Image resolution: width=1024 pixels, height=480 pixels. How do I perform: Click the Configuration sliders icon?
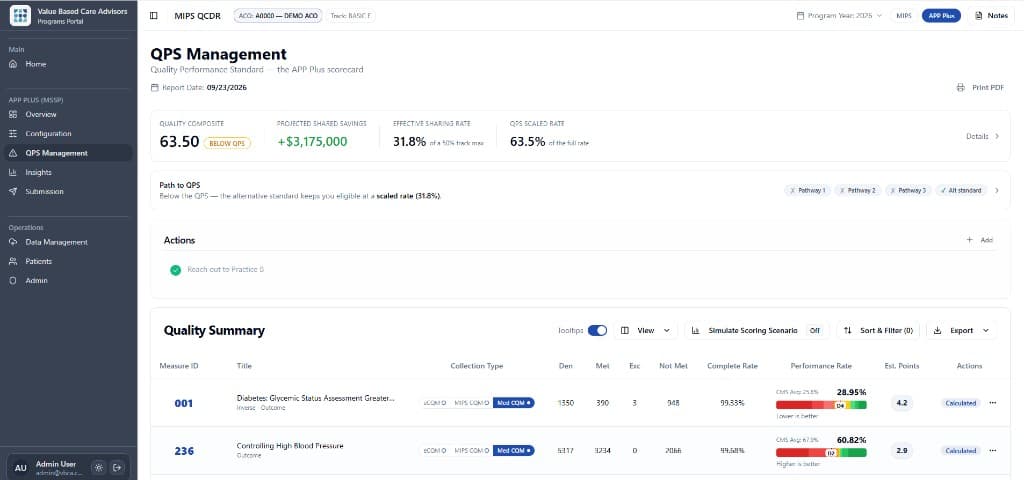pos(13,133)
